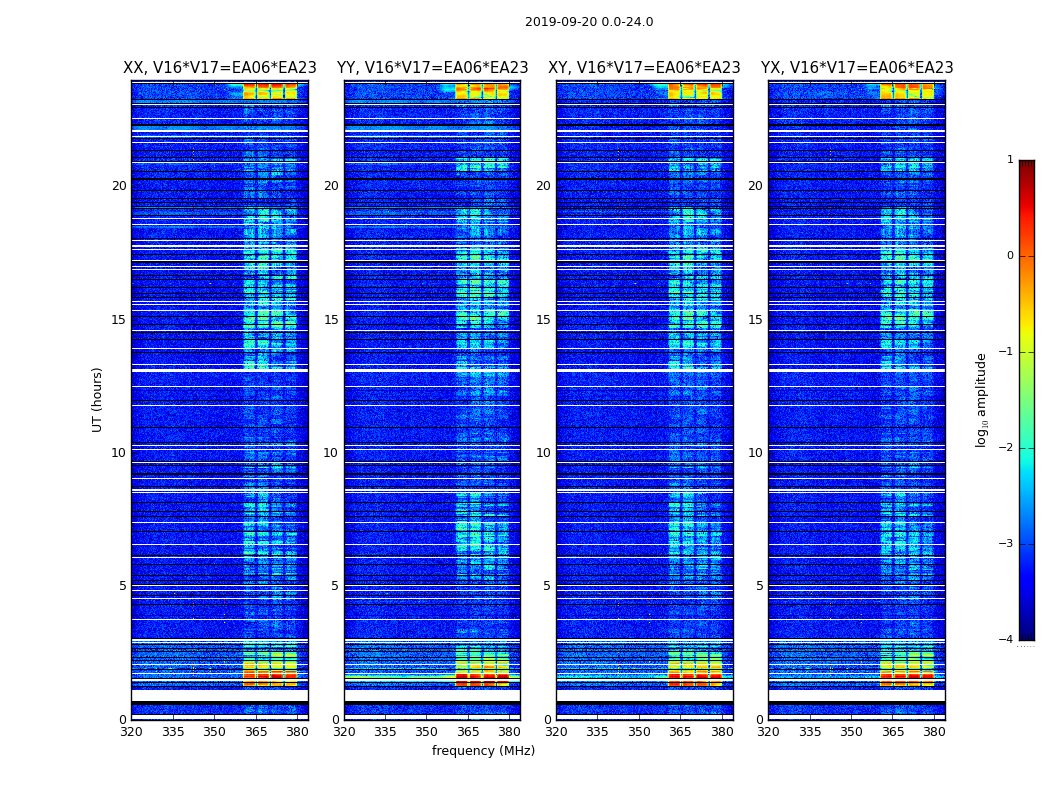This screenshot has width=1050, height=800.
Task: Click the colorbar tick label 1
Action: coord(1010,160)
